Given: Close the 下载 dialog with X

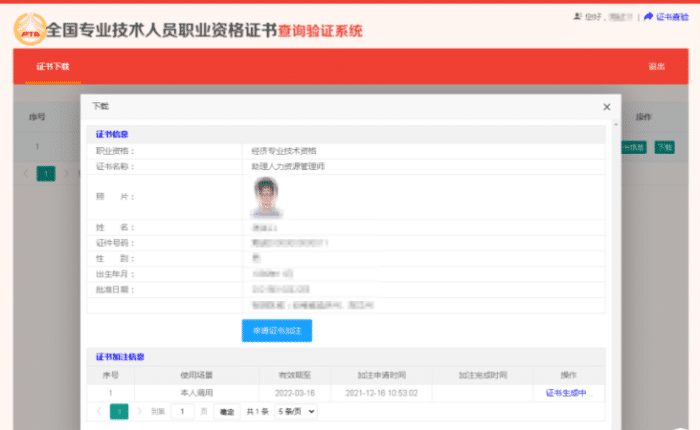Looking at the screenshot, I should click(607, 107).
